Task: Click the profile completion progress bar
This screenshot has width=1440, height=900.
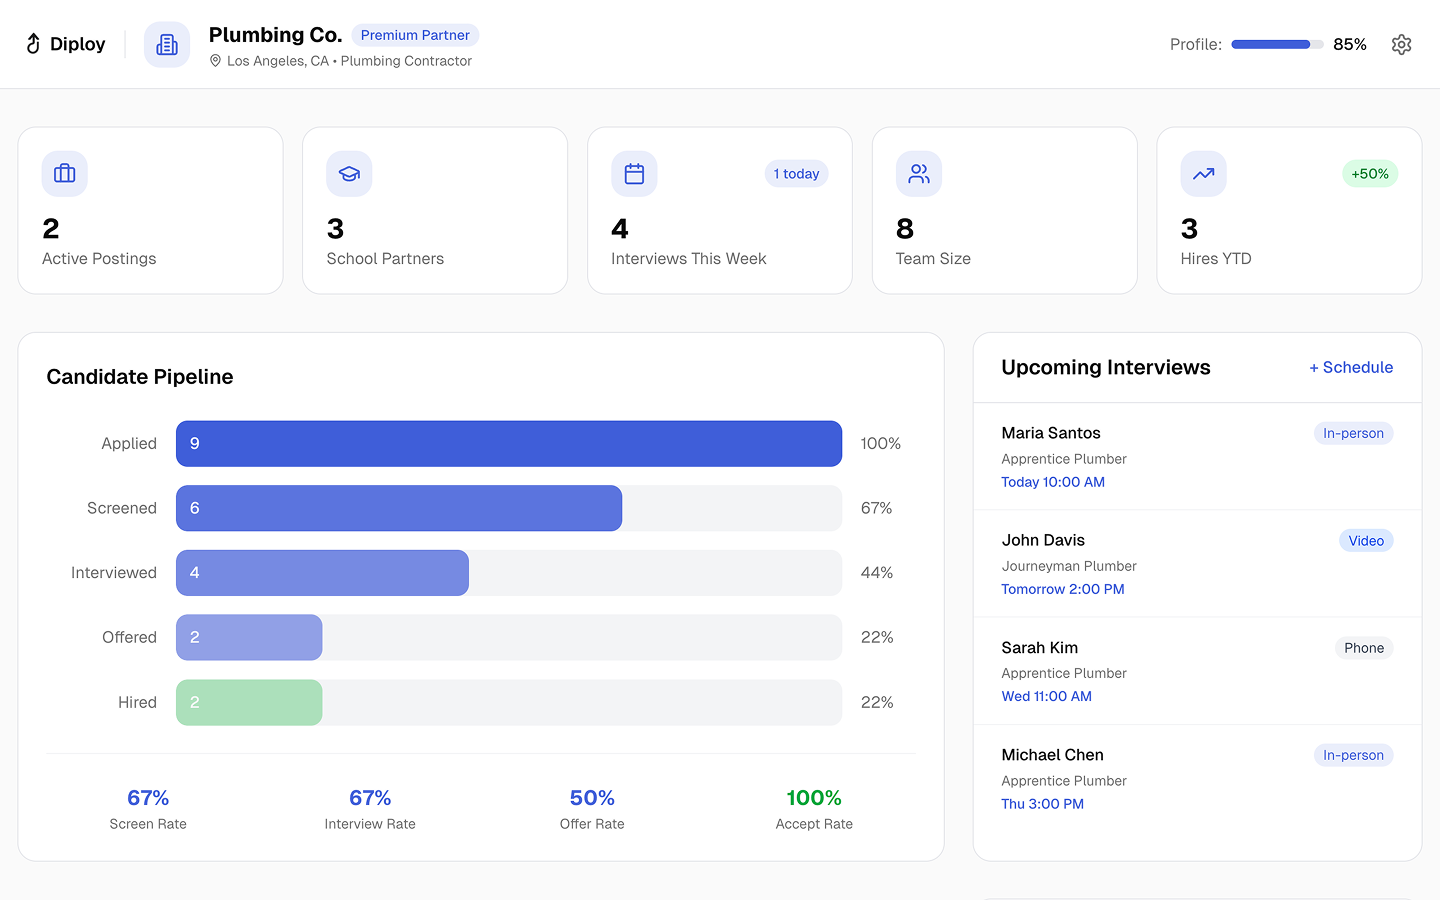Action: [x=1277, y=44]
